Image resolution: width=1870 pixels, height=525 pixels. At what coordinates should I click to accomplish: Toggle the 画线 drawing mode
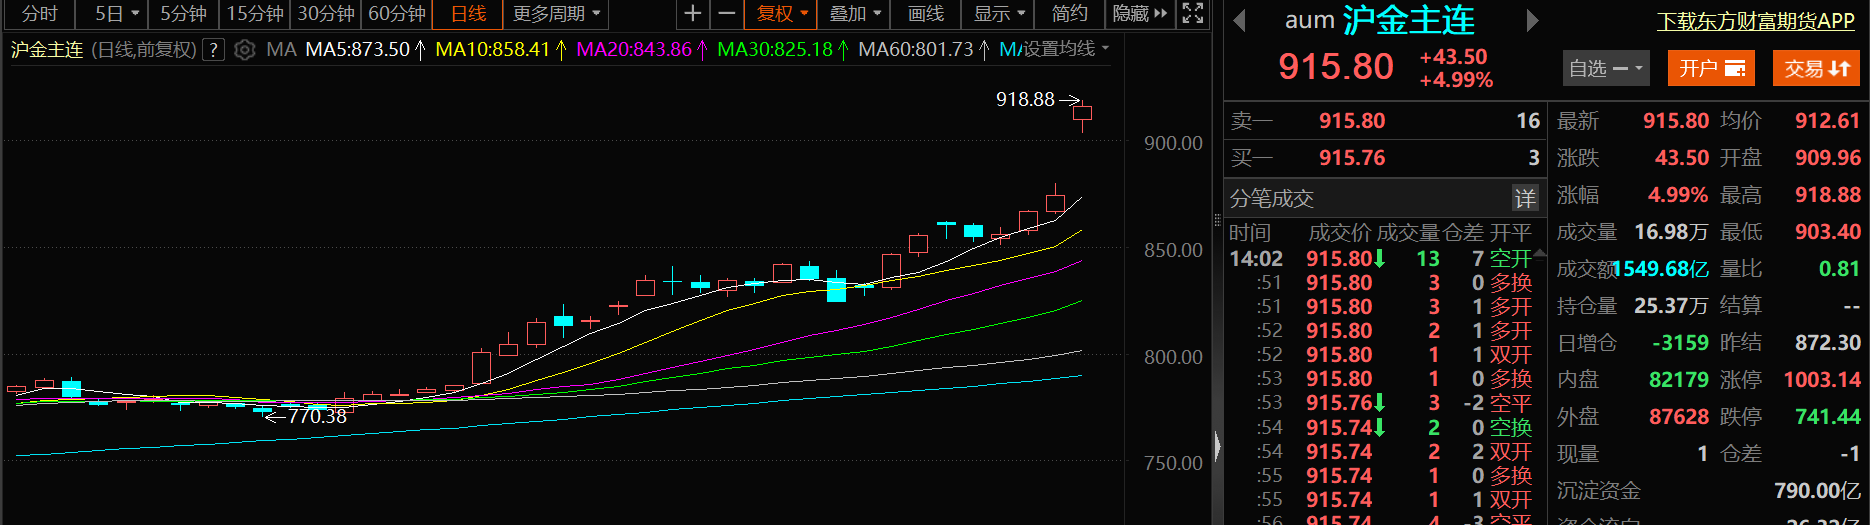[x=925, y=14]
